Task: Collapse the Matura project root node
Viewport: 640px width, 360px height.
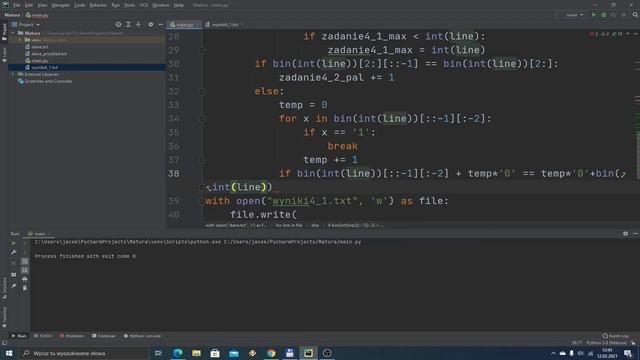Action: coord(13,33)
